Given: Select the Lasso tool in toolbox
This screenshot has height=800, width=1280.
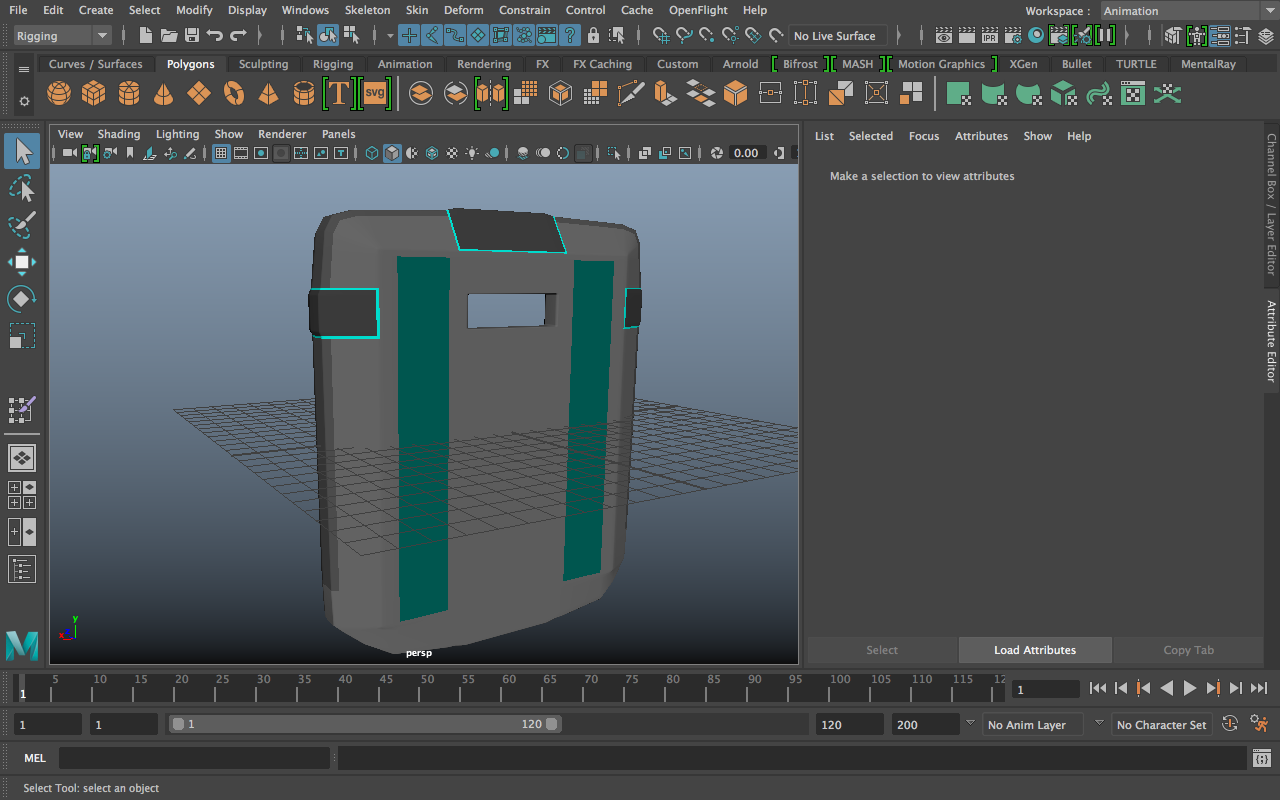Looking at the screenshot, I should (22, 188).
